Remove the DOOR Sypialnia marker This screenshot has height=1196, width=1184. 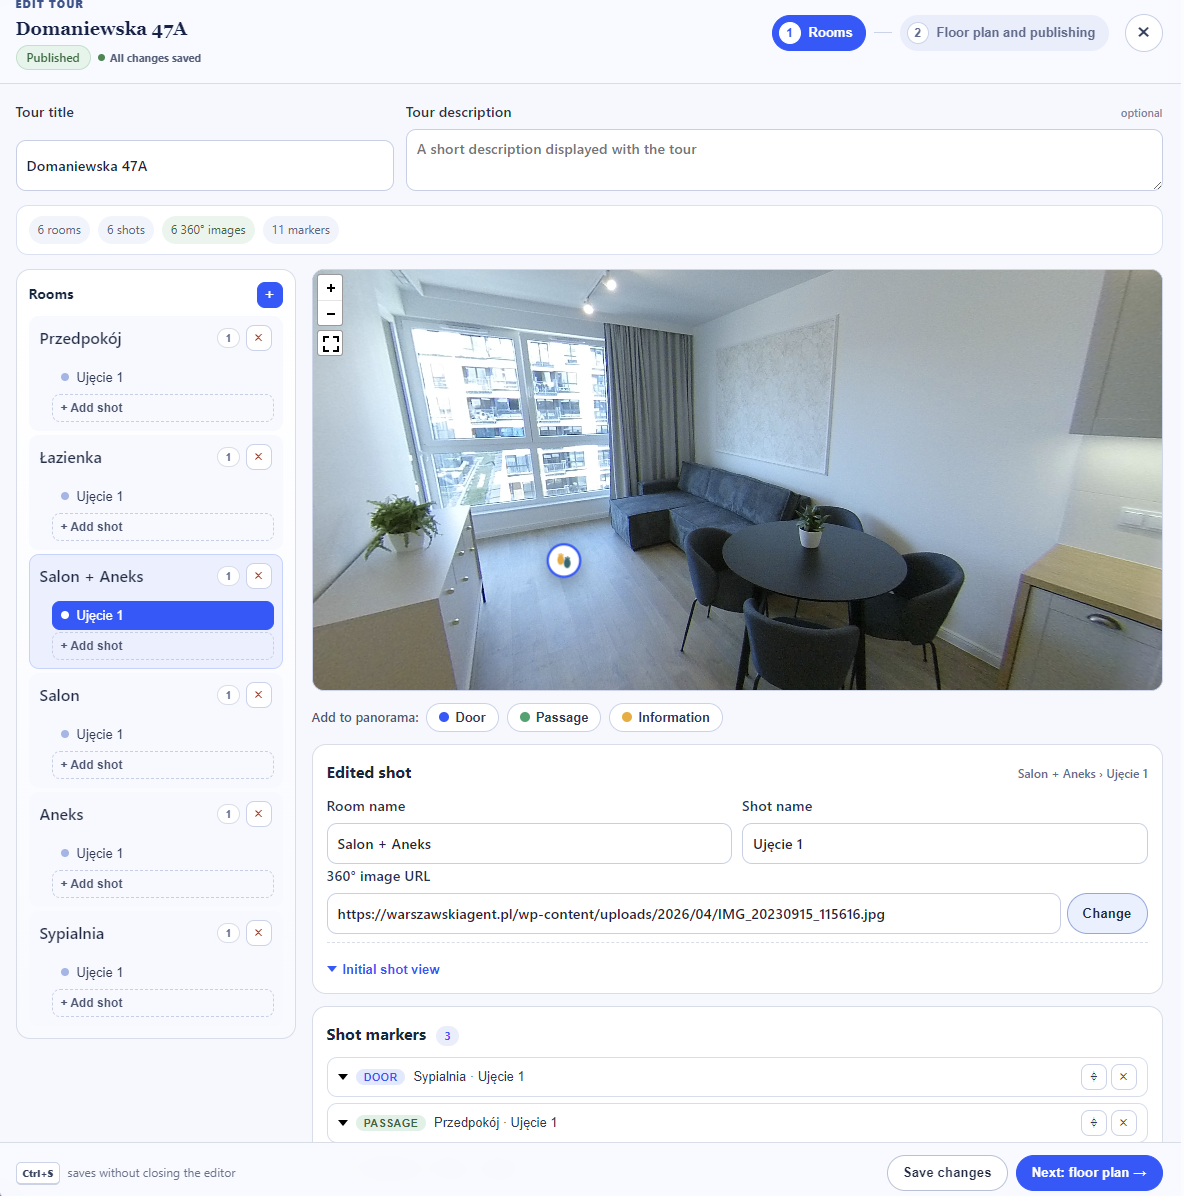(x=1123, y=1077)
